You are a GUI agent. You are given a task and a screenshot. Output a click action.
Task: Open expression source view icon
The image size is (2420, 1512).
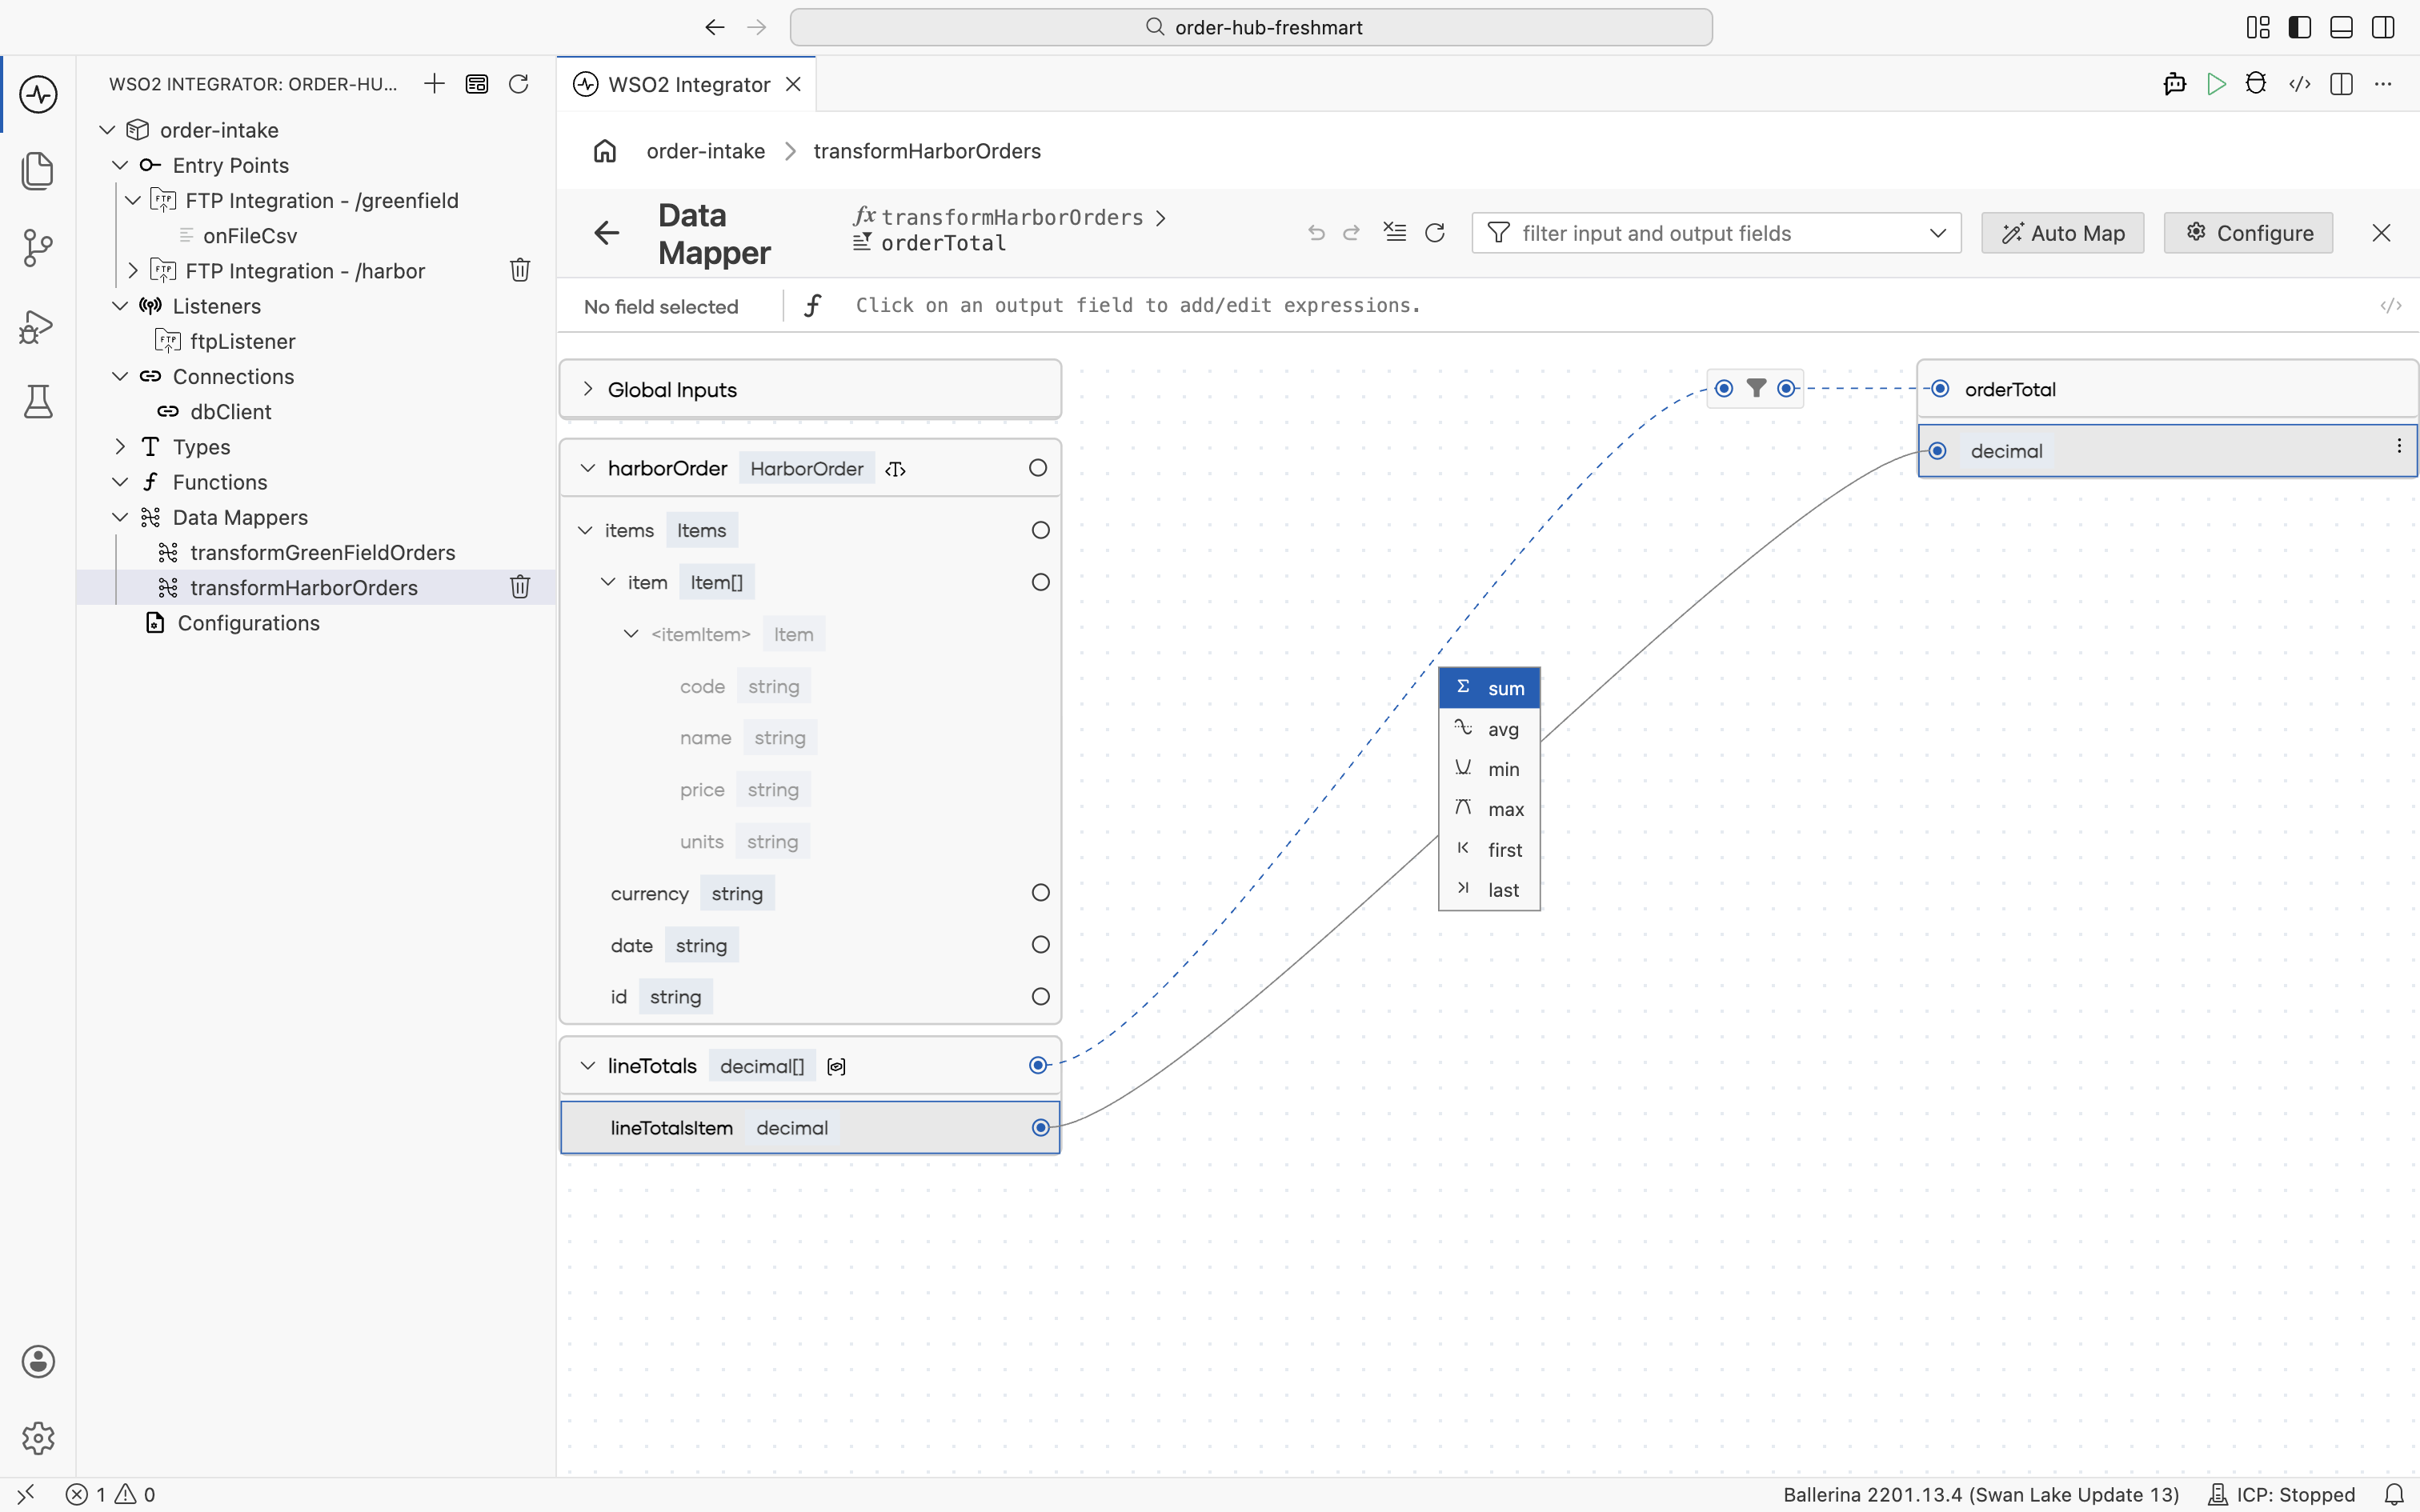[2390, 306]
